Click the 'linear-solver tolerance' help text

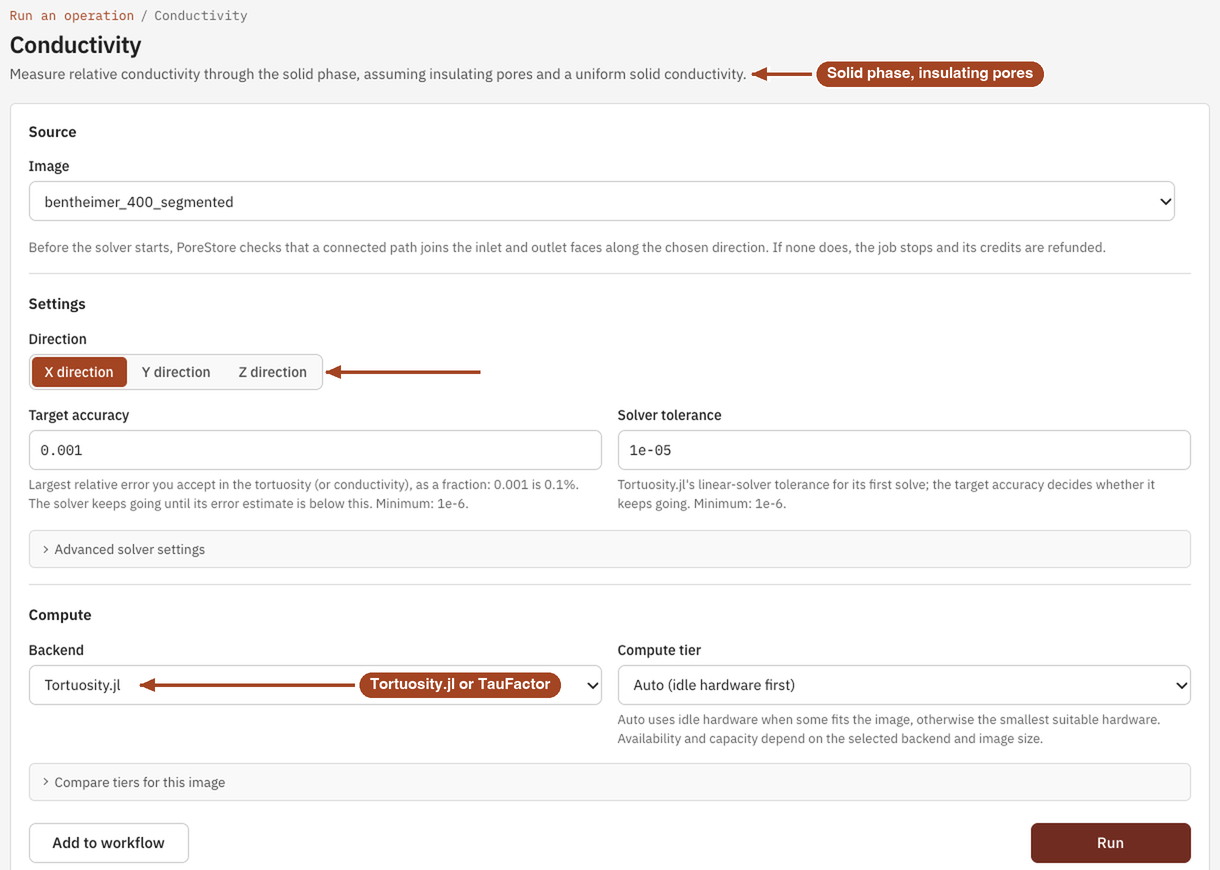click(x=887, y=494)
